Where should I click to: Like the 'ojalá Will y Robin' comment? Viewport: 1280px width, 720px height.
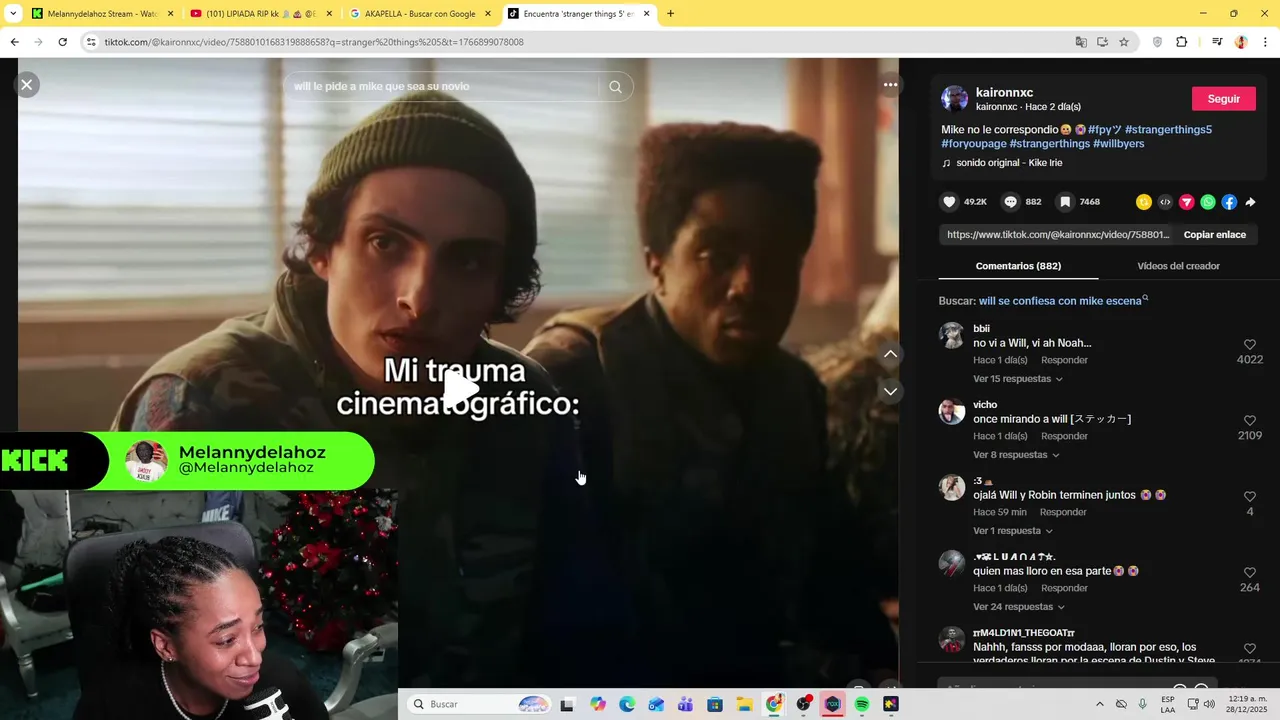1250,497
